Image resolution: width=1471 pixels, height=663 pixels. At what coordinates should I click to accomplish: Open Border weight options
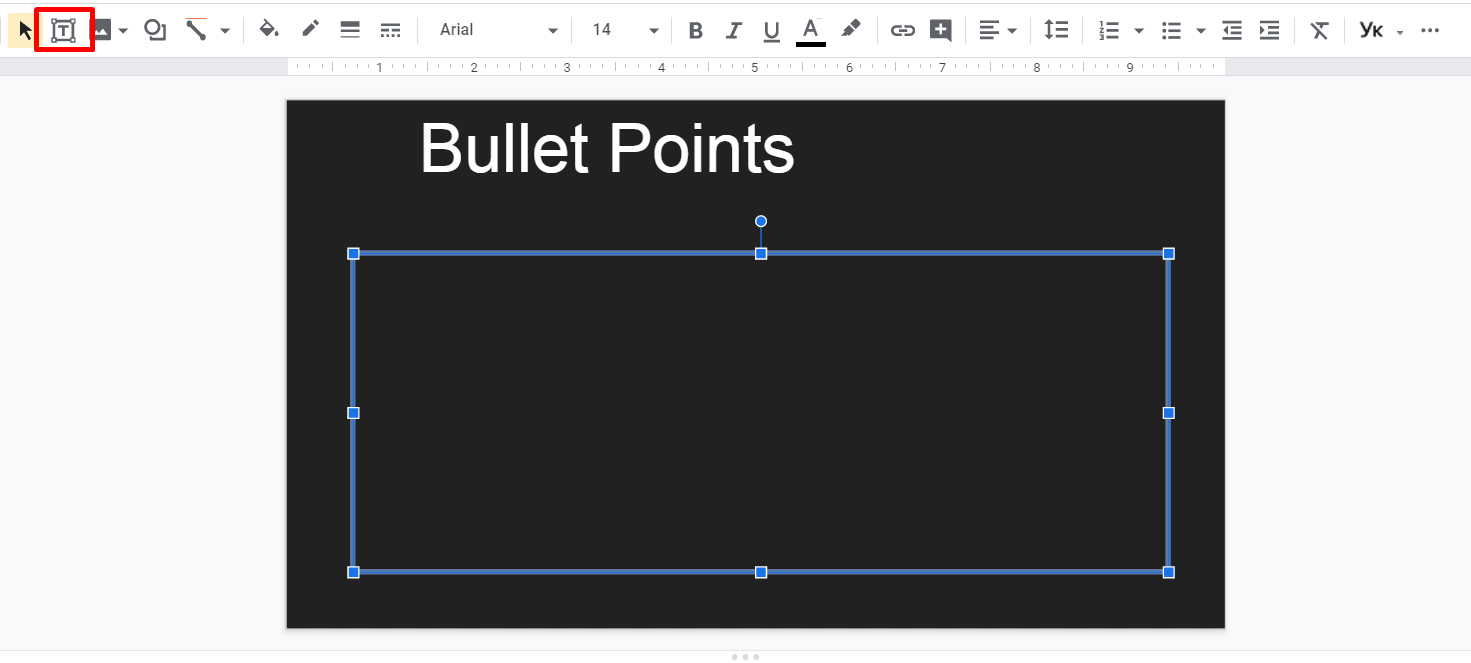pos(350,30)
